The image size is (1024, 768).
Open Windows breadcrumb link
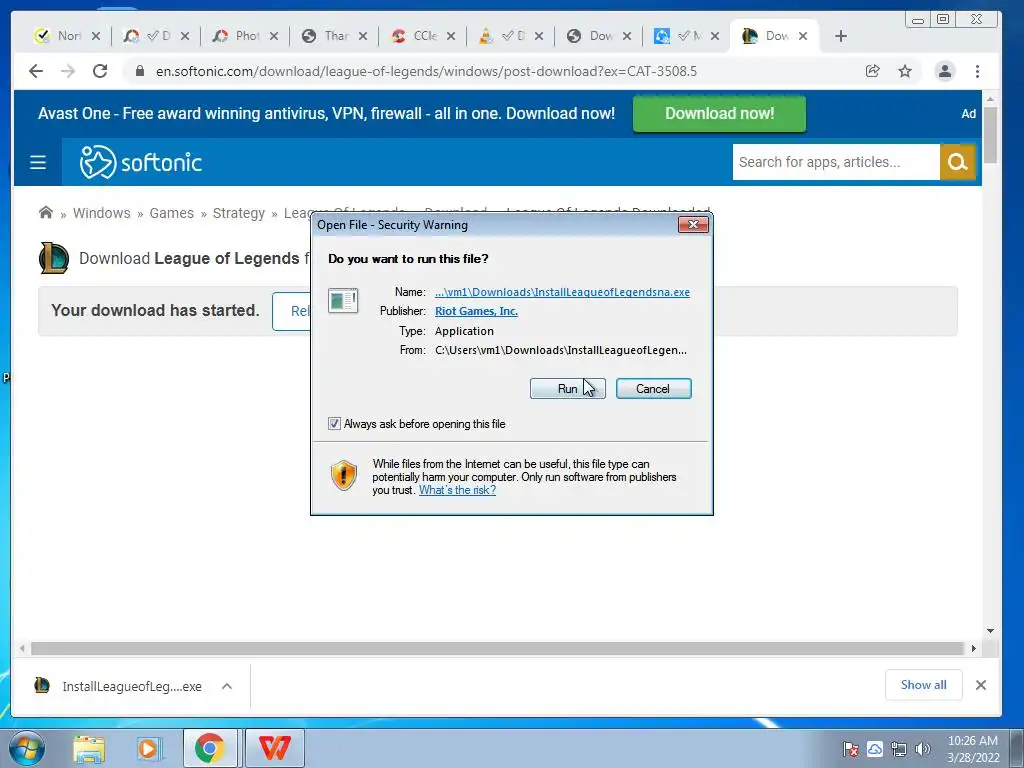[101, 213]
